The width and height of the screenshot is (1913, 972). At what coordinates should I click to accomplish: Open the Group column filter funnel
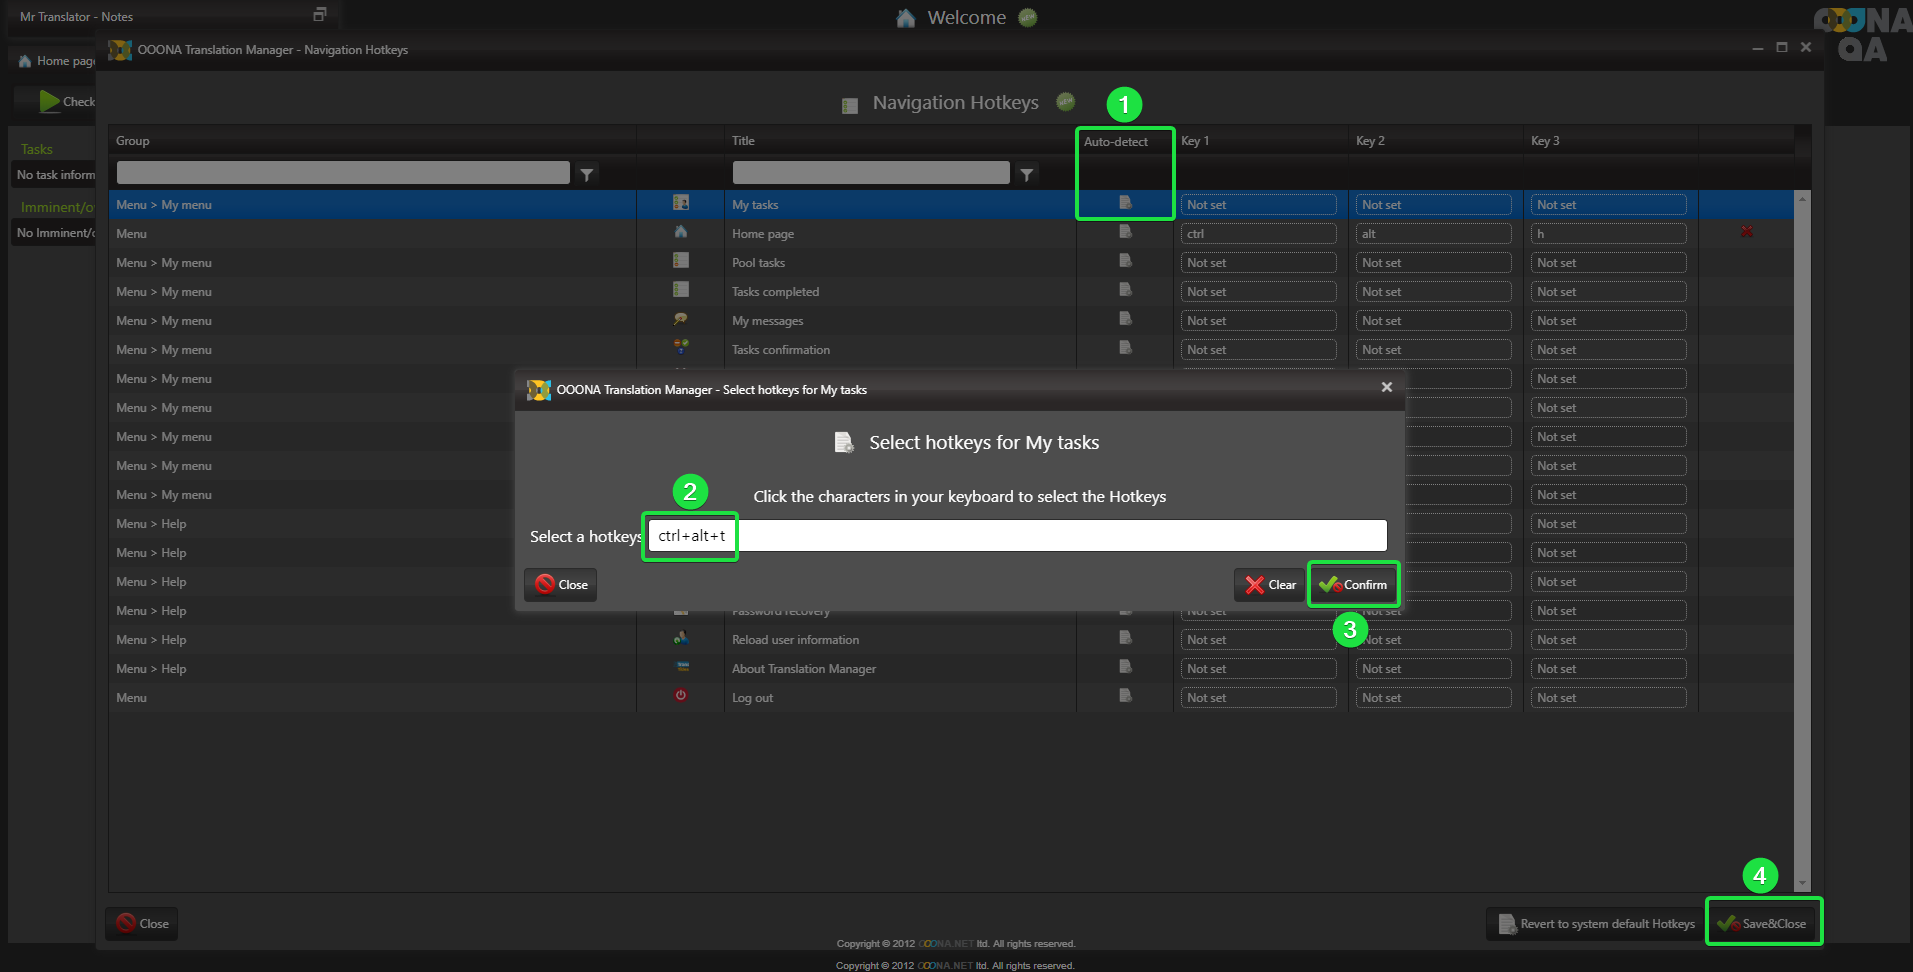click(x=587, y=174)
